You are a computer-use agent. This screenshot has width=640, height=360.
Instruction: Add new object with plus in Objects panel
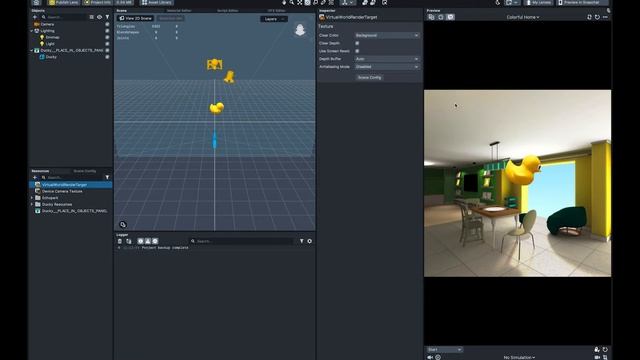coord(35,17)
